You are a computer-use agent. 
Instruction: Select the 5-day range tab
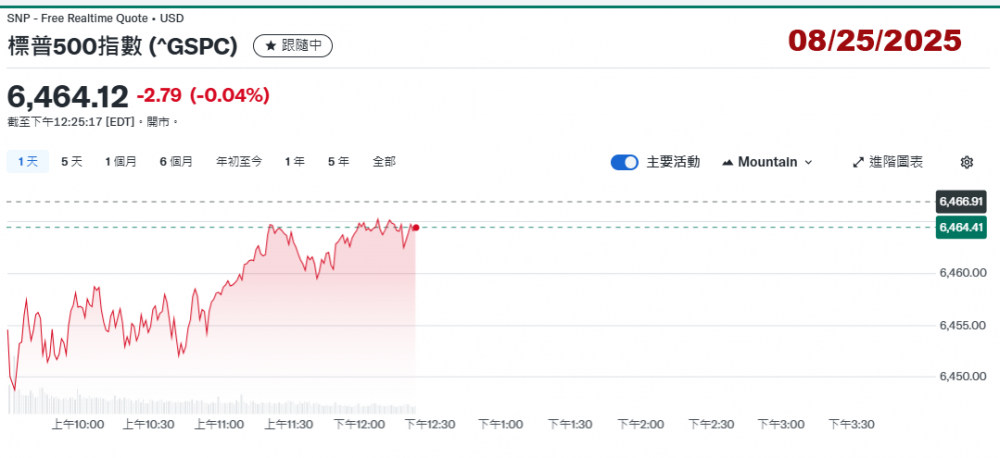point(72,161)
